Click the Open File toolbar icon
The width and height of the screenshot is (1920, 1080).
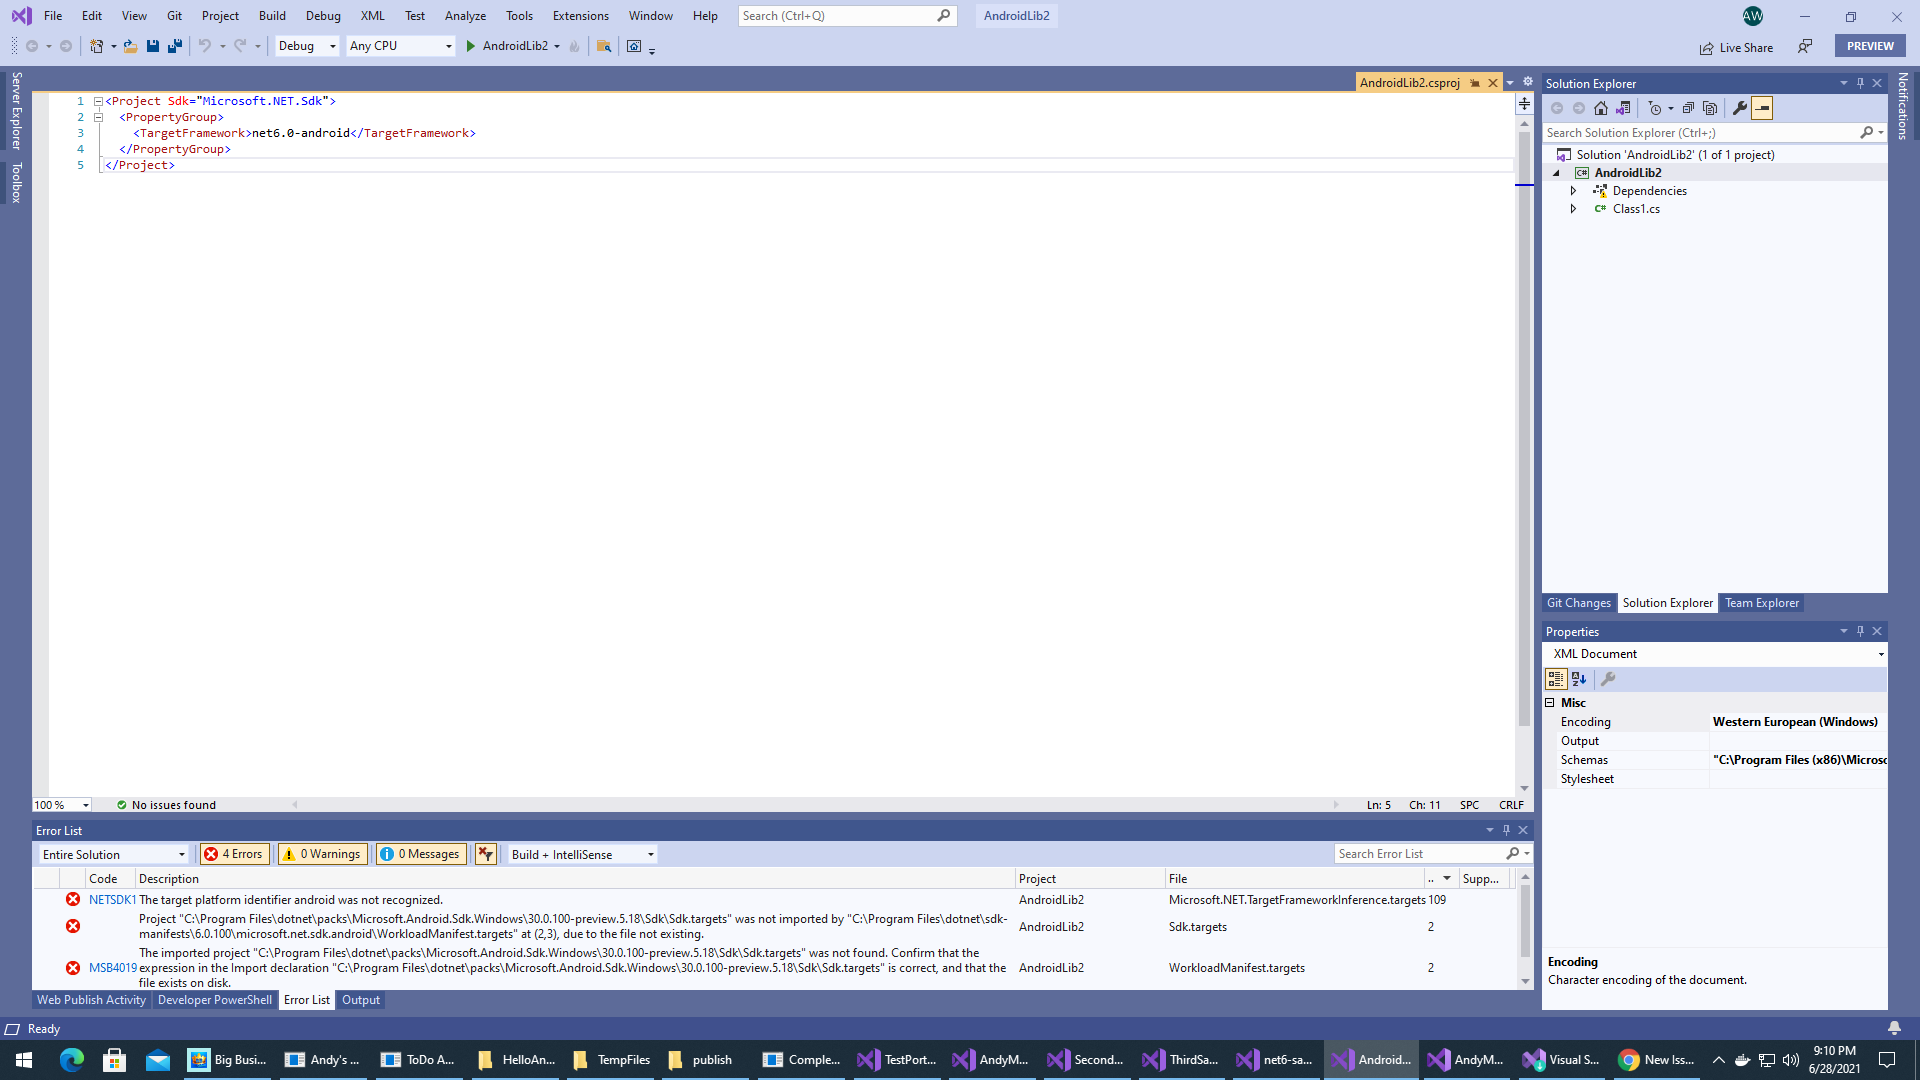130,46
